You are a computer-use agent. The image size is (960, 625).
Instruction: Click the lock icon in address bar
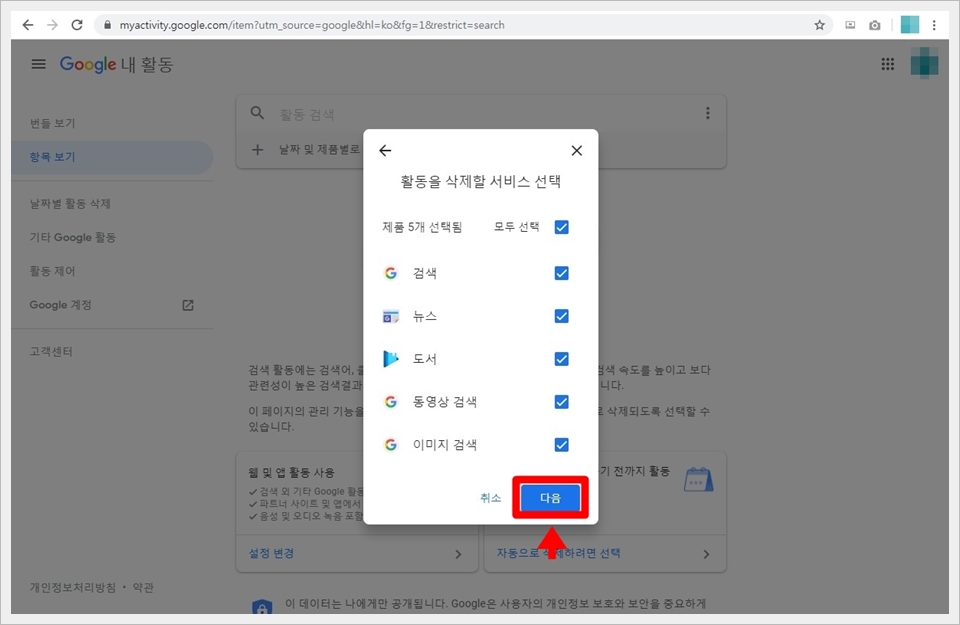pyautogui.click(x=108, y=25)
